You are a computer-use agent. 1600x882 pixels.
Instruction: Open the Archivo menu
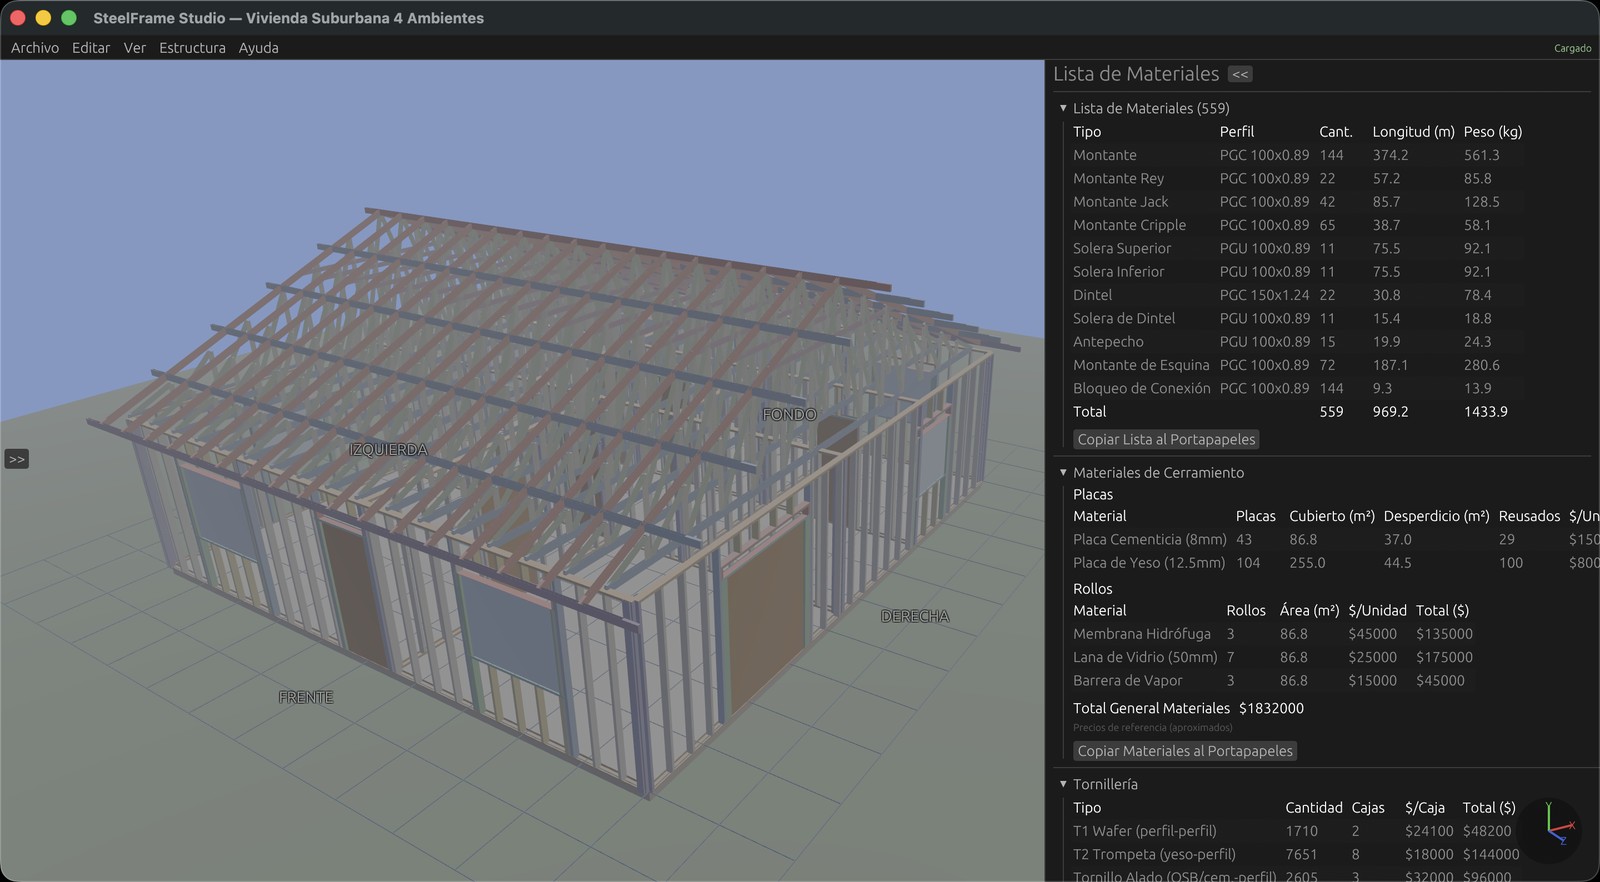coord(35,47)
